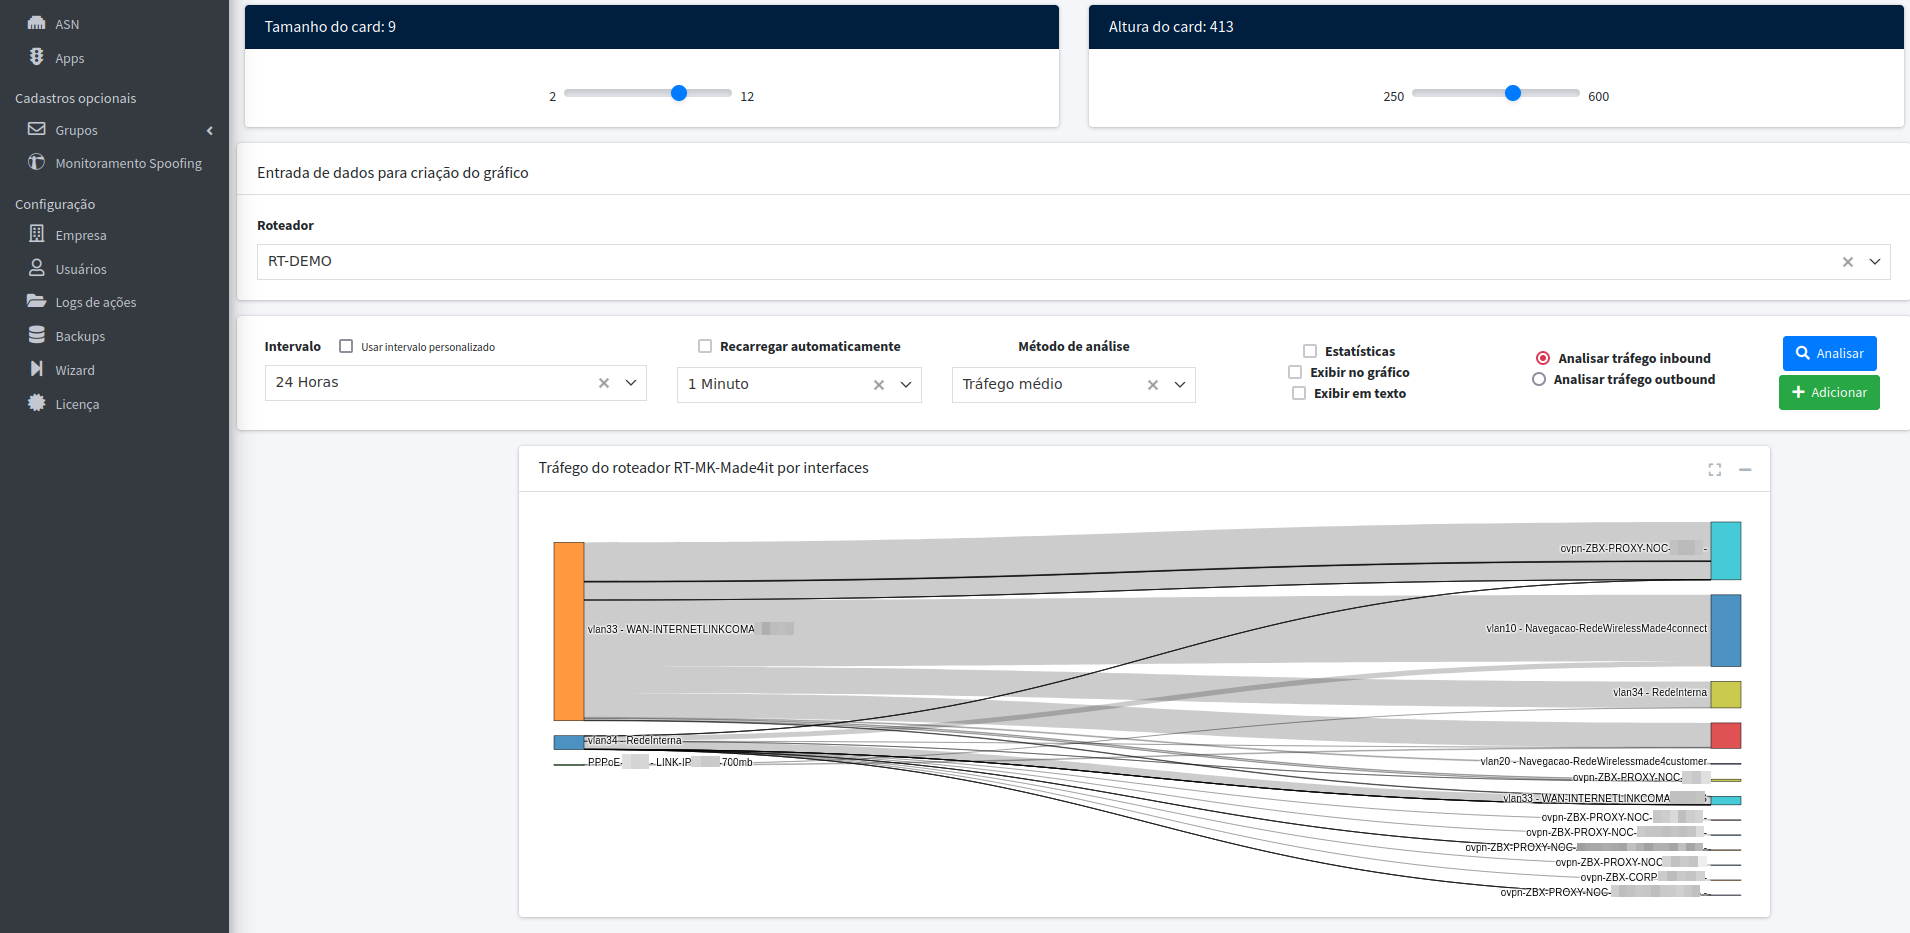Open the 1 Minuto dropdown arrow

(906, 385)
